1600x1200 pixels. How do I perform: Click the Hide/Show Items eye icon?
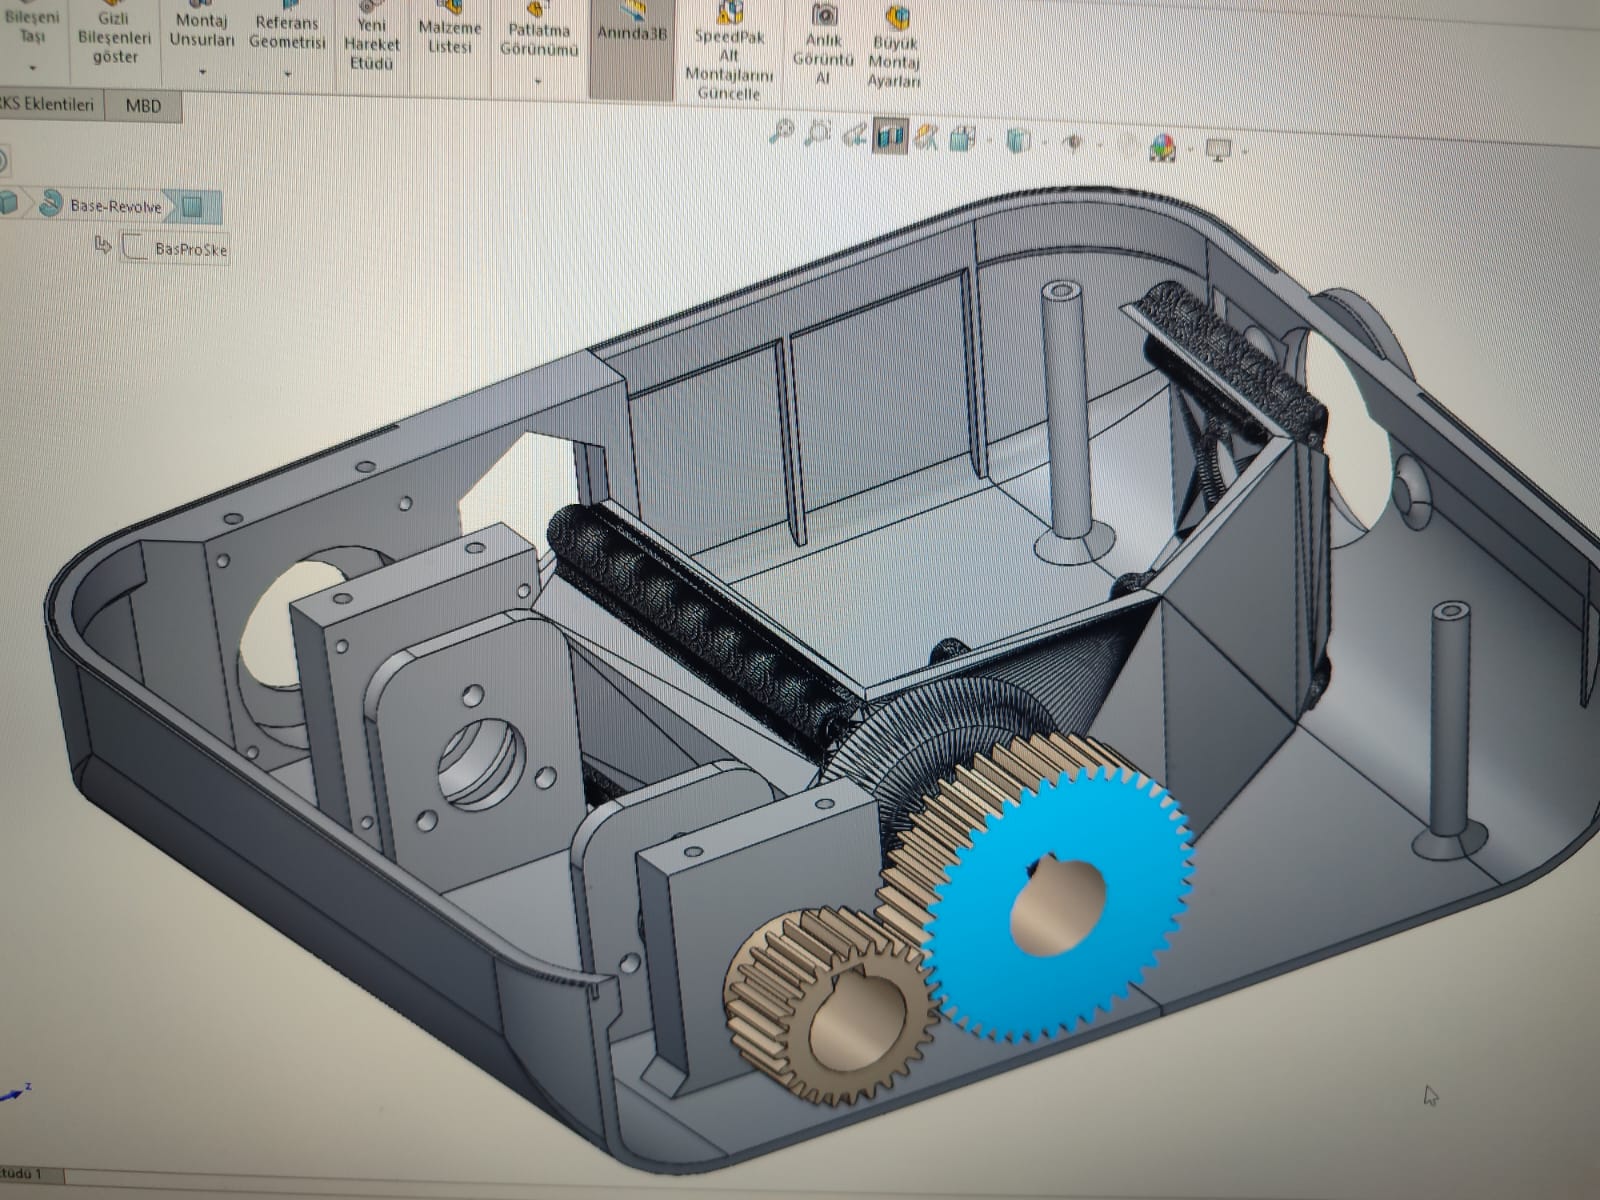tap(1074, 143)
